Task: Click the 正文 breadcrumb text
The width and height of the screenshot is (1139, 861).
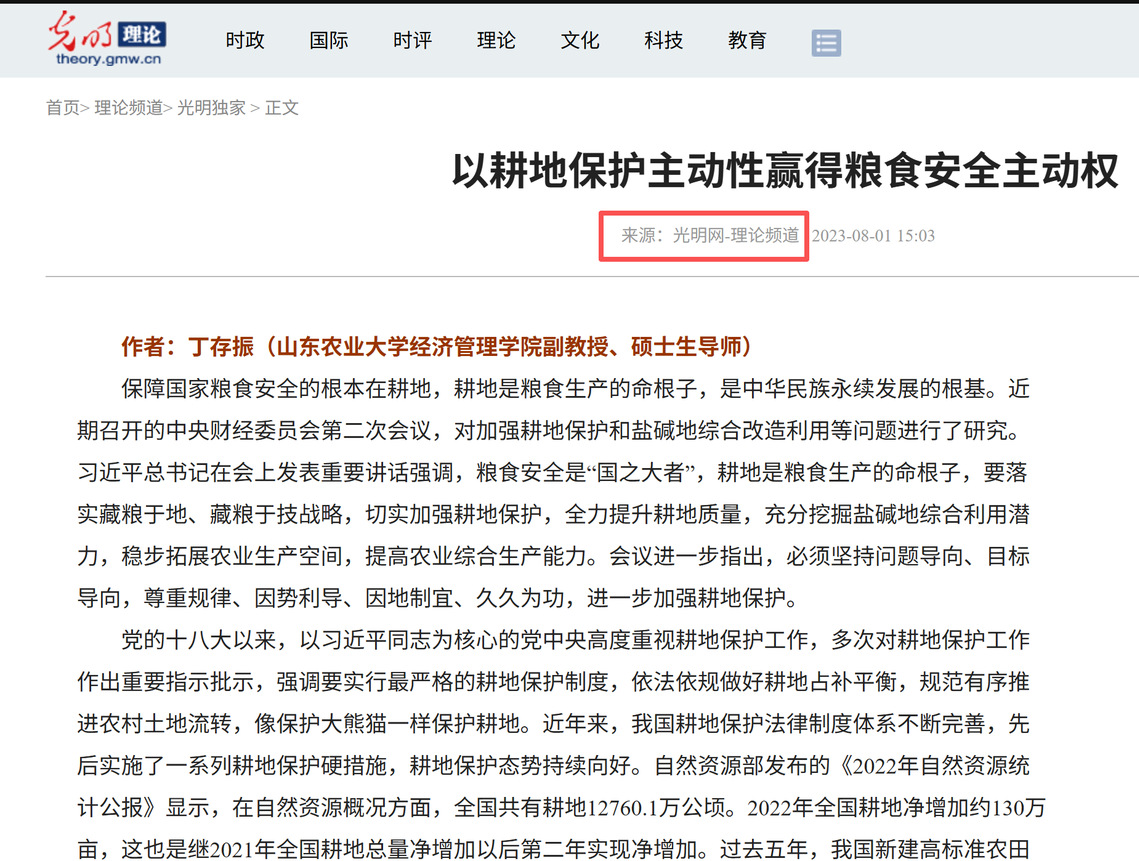Action: click(x=282, y=108)
